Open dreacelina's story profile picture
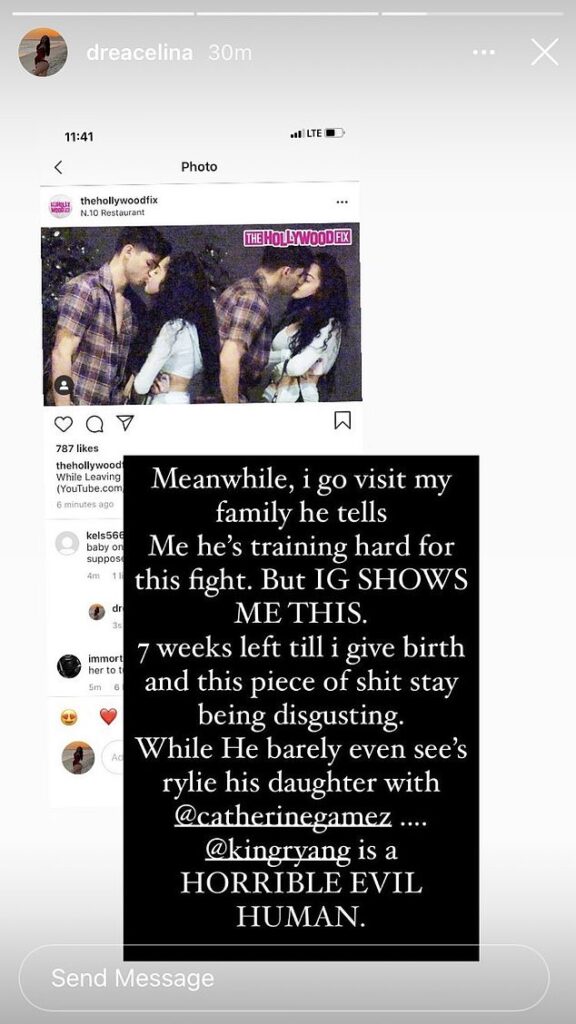 coord(42,52)
